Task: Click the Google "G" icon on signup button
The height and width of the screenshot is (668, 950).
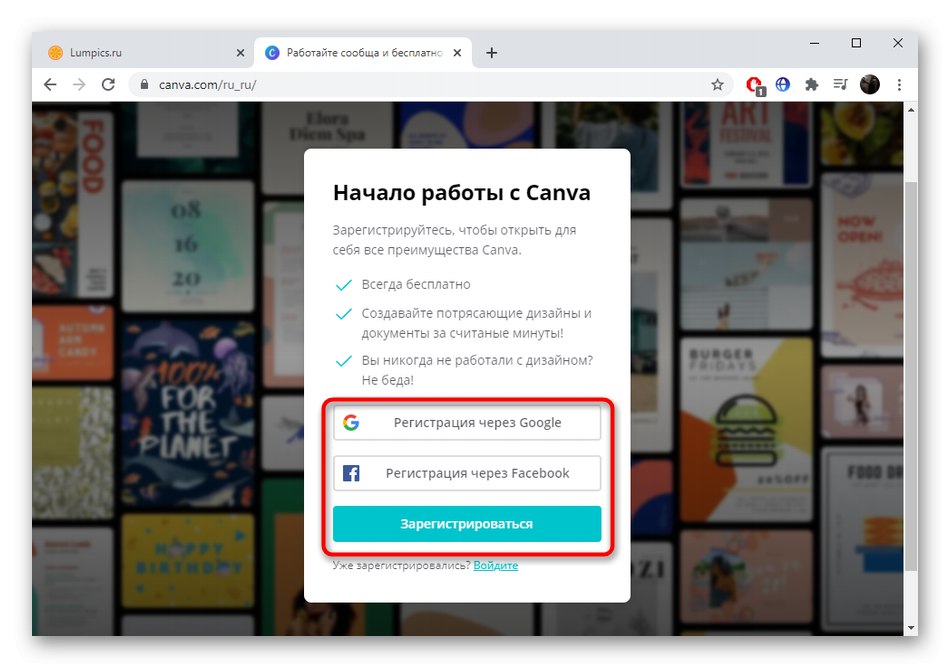Action: pyautogui.click(x=351, y=422)
